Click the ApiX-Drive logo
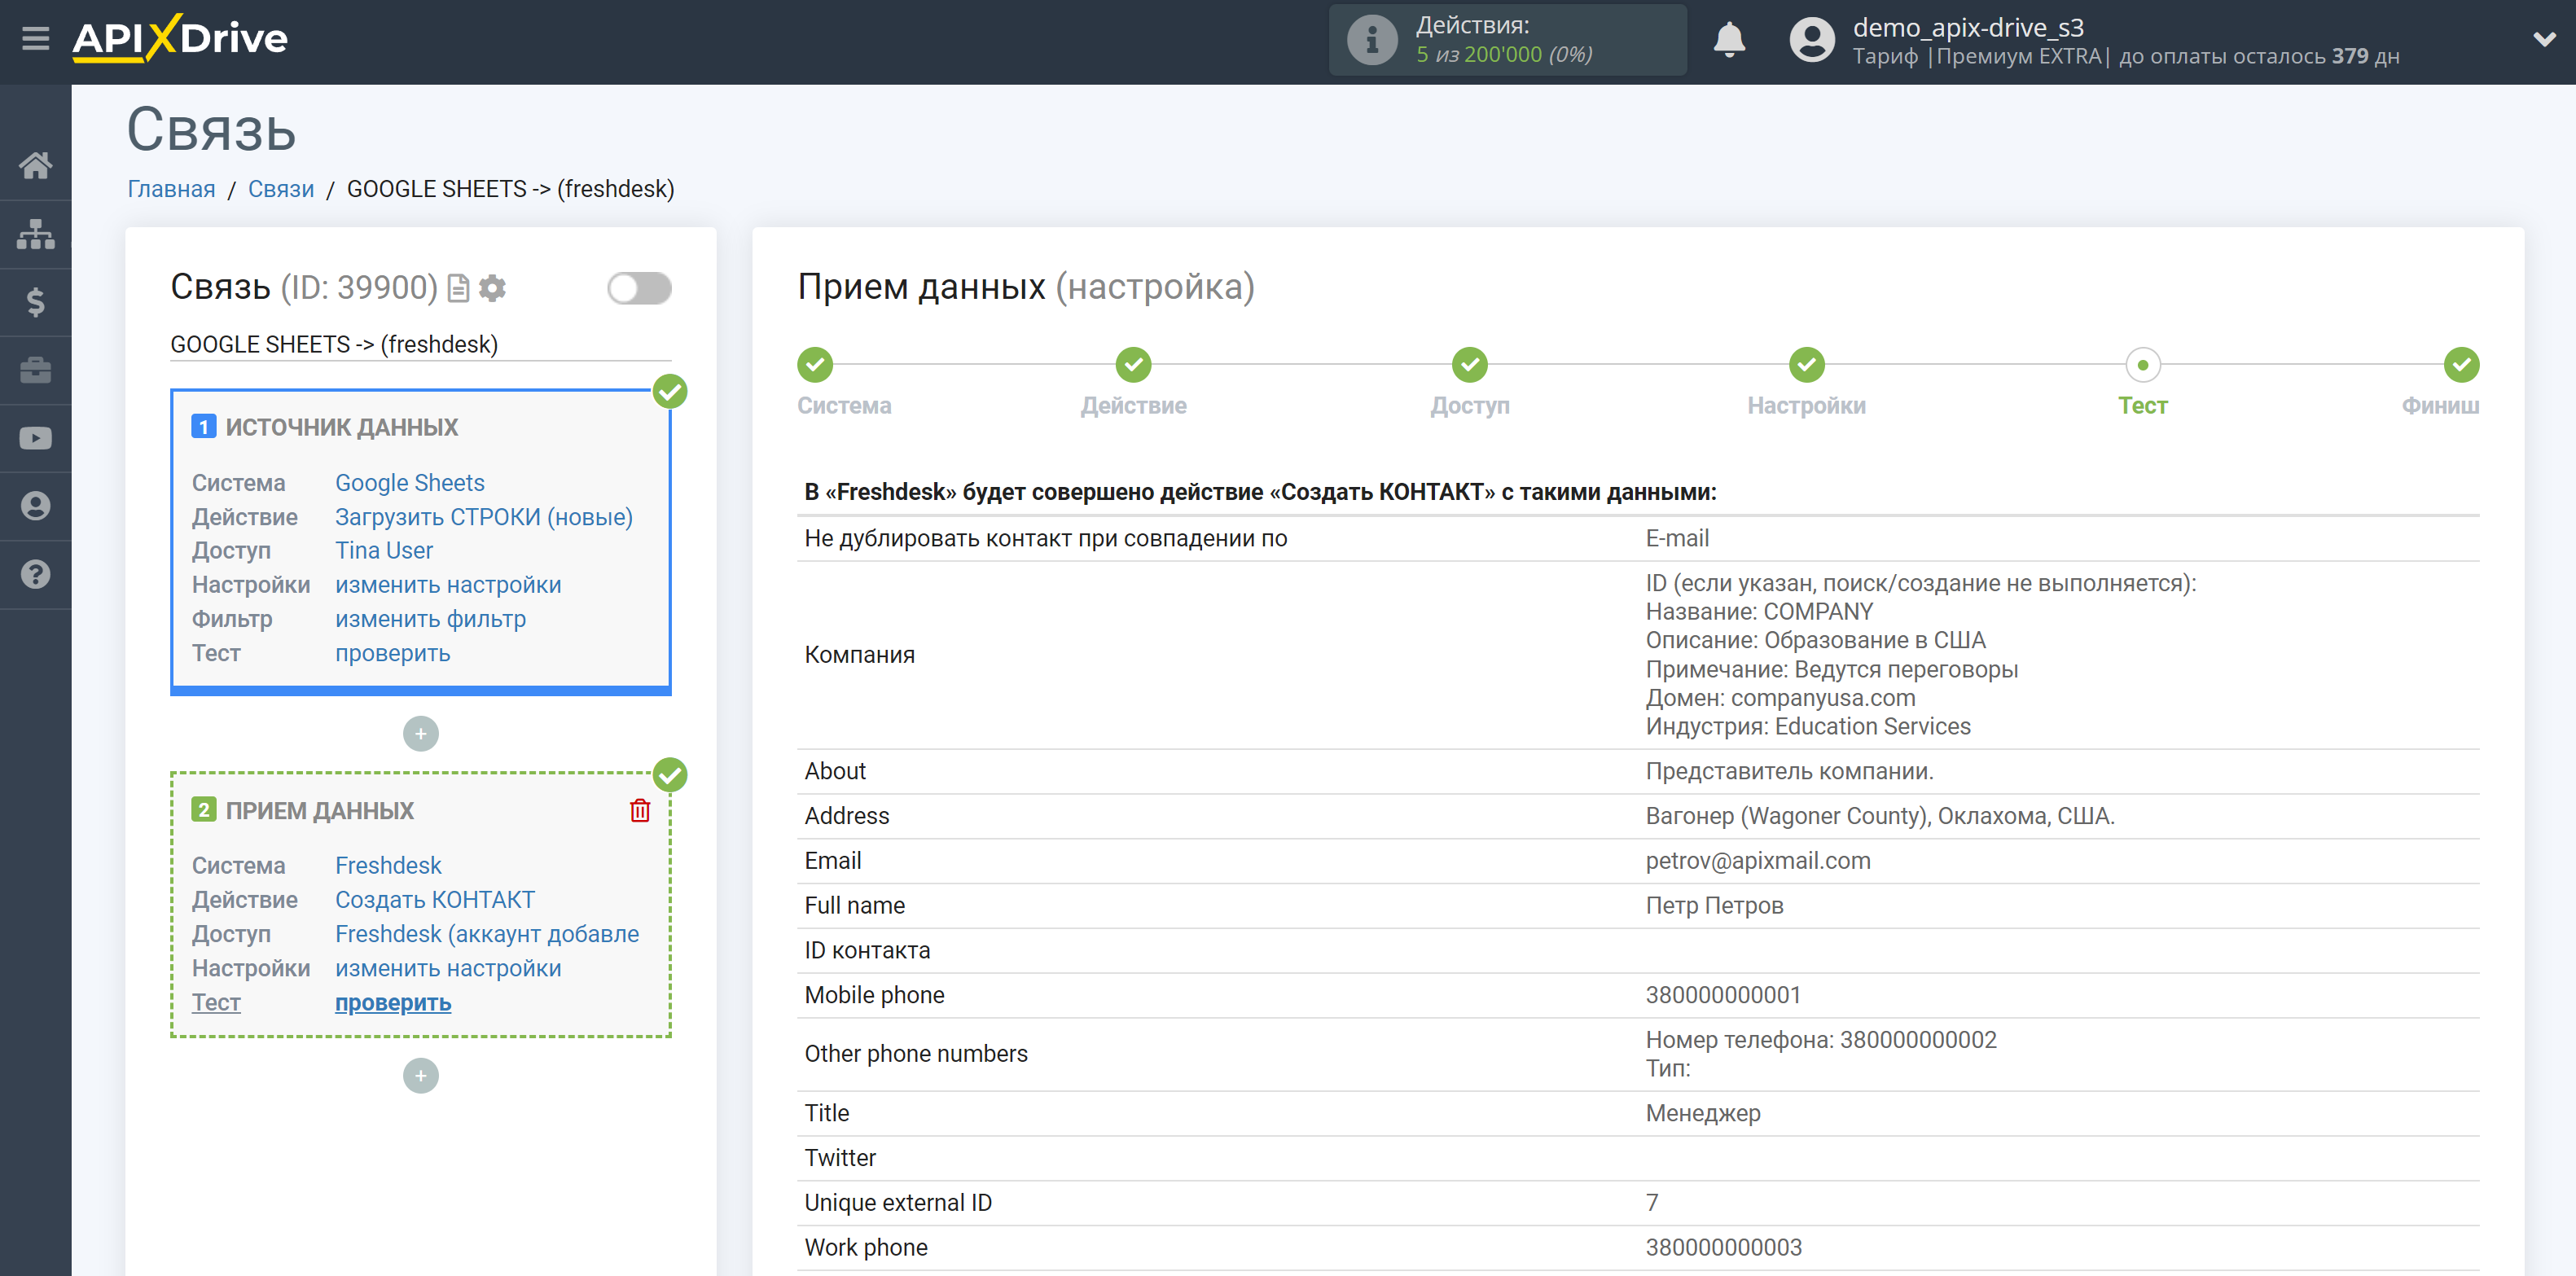2576x1276 pixels. (x=180, y=39)
